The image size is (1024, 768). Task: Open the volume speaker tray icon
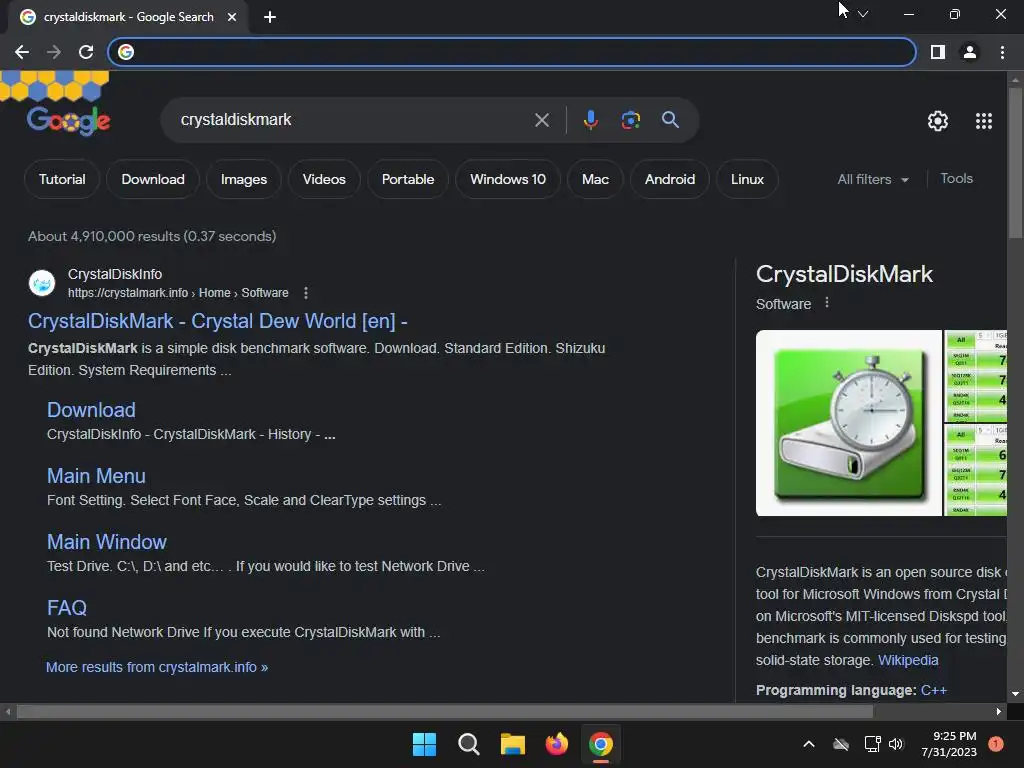coord(896,744)
